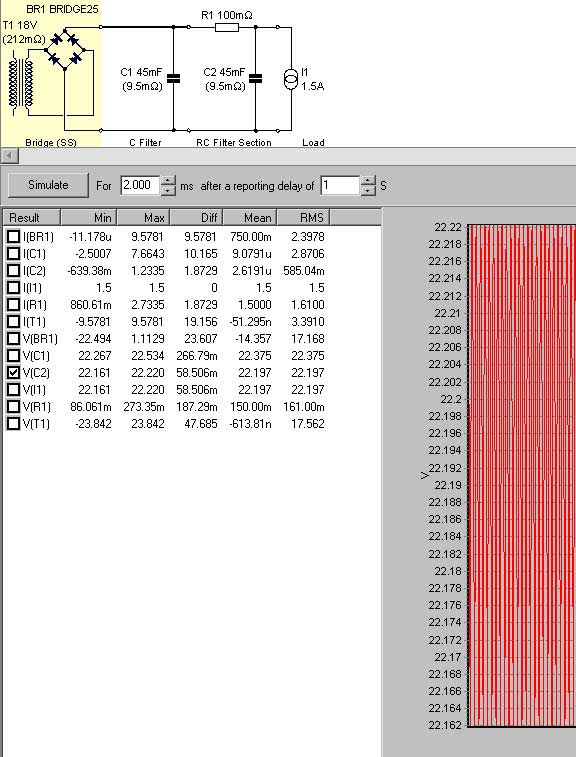Set the simulation duration field showing 2.000
This screenshot has width=576, height=757.
(140, 185)
